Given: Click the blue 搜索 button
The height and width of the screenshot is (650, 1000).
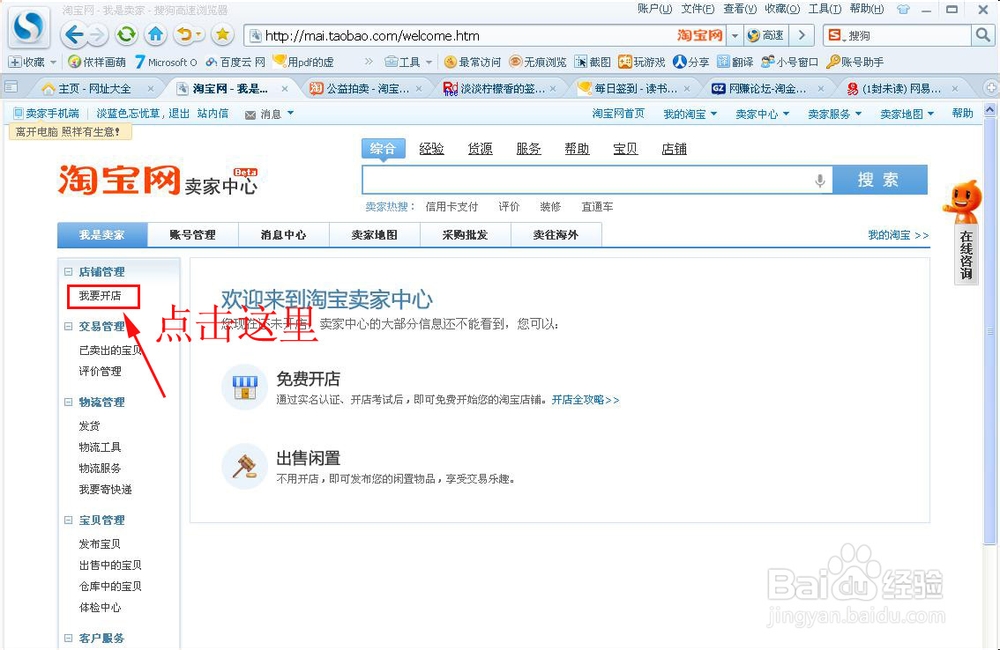Looking at the screenshot, I should [x=880, y=180].
